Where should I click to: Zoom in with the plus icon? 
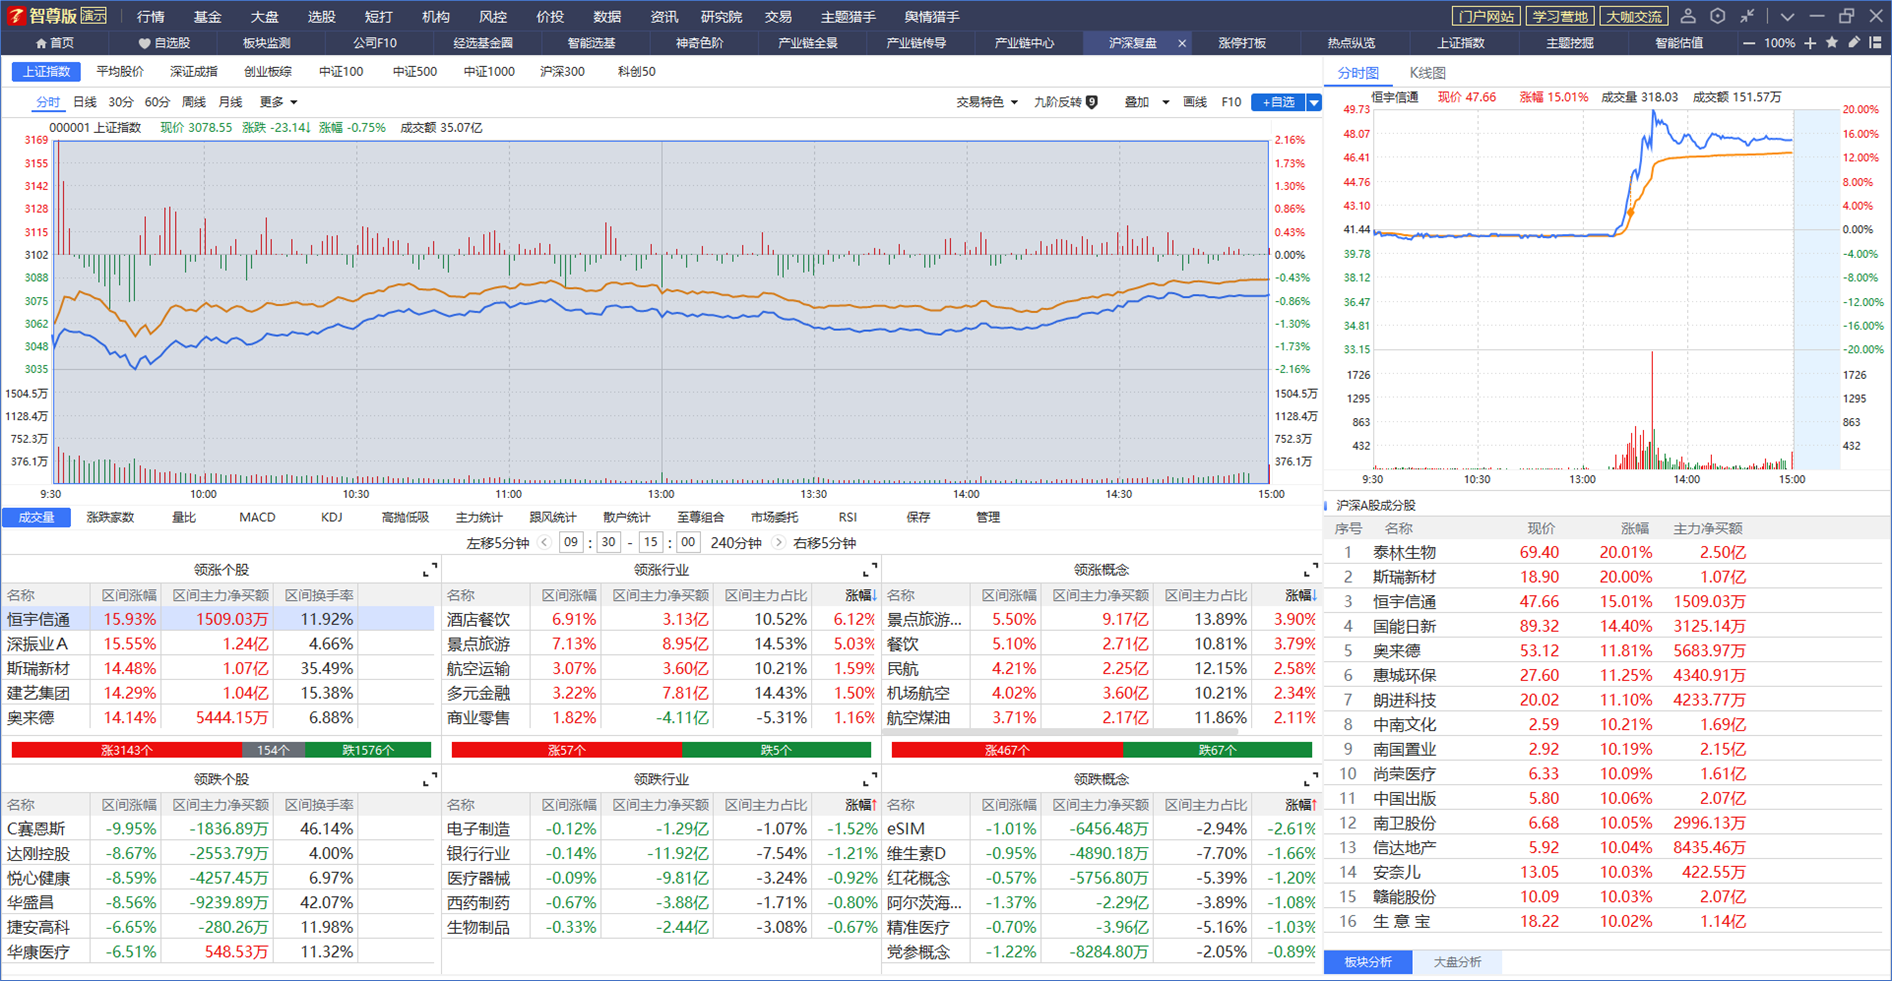(x=1810, y=43)
